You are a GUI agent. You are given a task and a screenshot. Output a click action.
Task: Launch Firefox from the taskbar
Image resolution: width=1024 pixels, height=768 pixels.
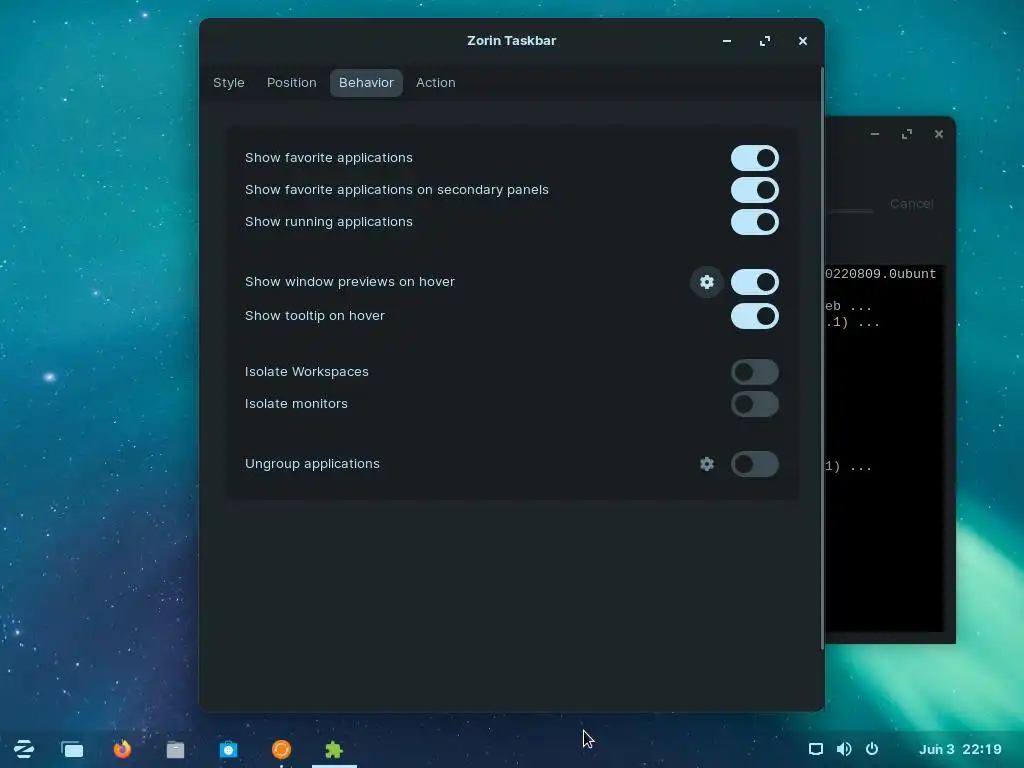[x=122, y=749]
